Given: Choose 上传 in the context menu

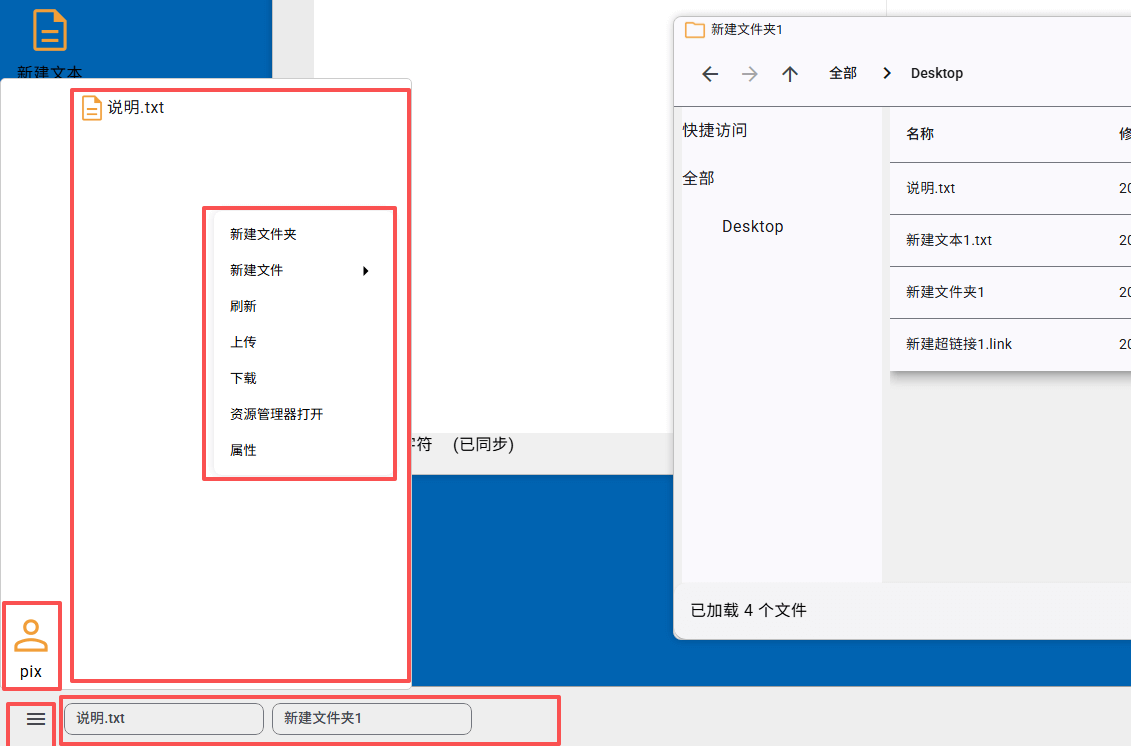Looking at the screenshot, I should click(243, 341).
